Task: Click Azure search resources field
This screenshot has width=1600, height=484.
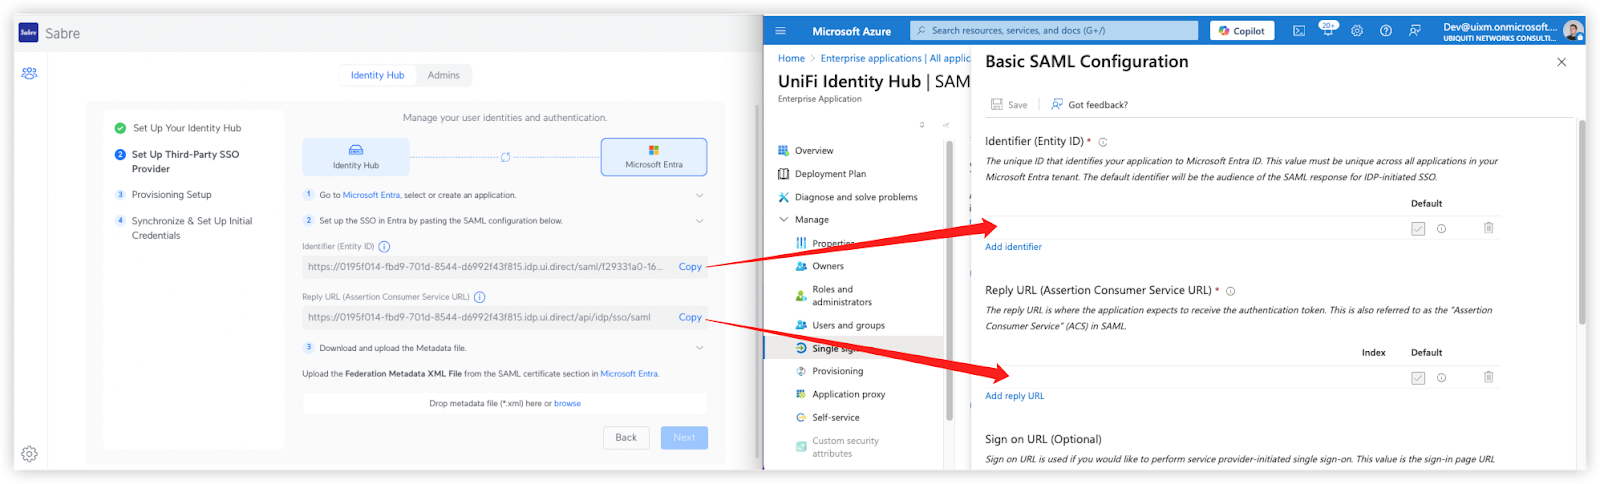Action: point(1054,31)
